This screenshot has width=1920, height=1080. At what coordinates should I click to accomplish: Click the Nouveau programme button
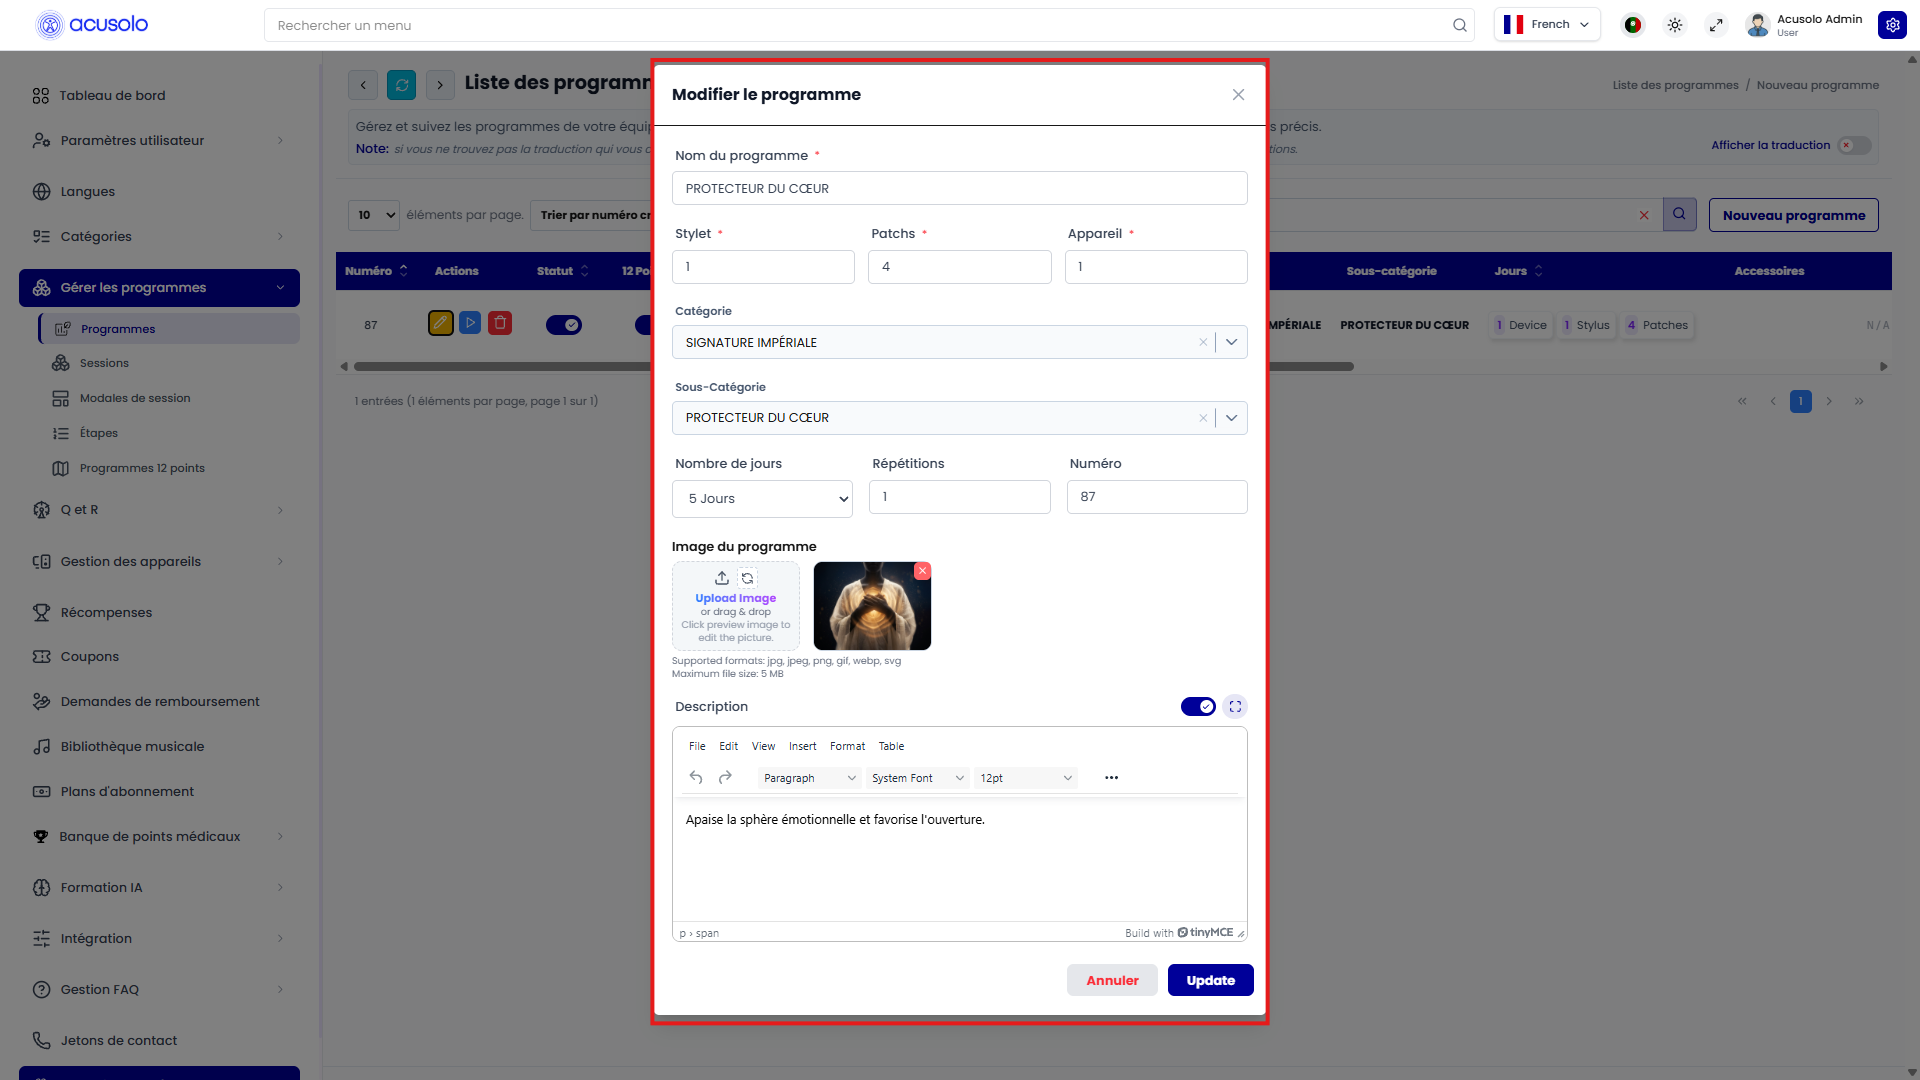(x=1793, y=215)
